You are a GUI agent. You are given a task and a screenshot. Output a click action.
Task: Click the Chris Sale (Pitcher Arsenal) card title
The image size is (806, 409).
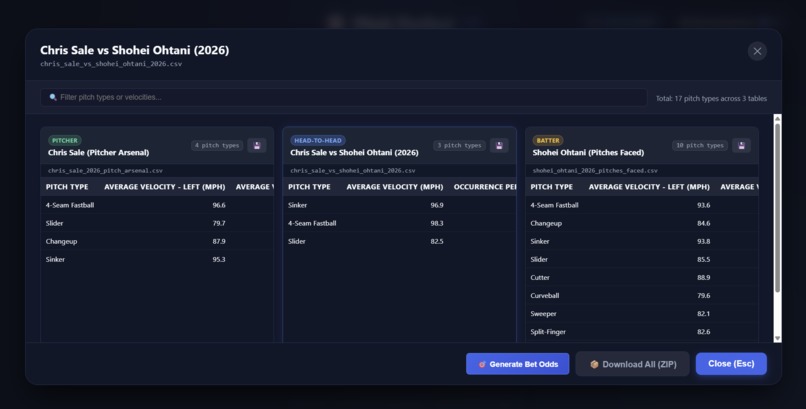tap(99, 153)
